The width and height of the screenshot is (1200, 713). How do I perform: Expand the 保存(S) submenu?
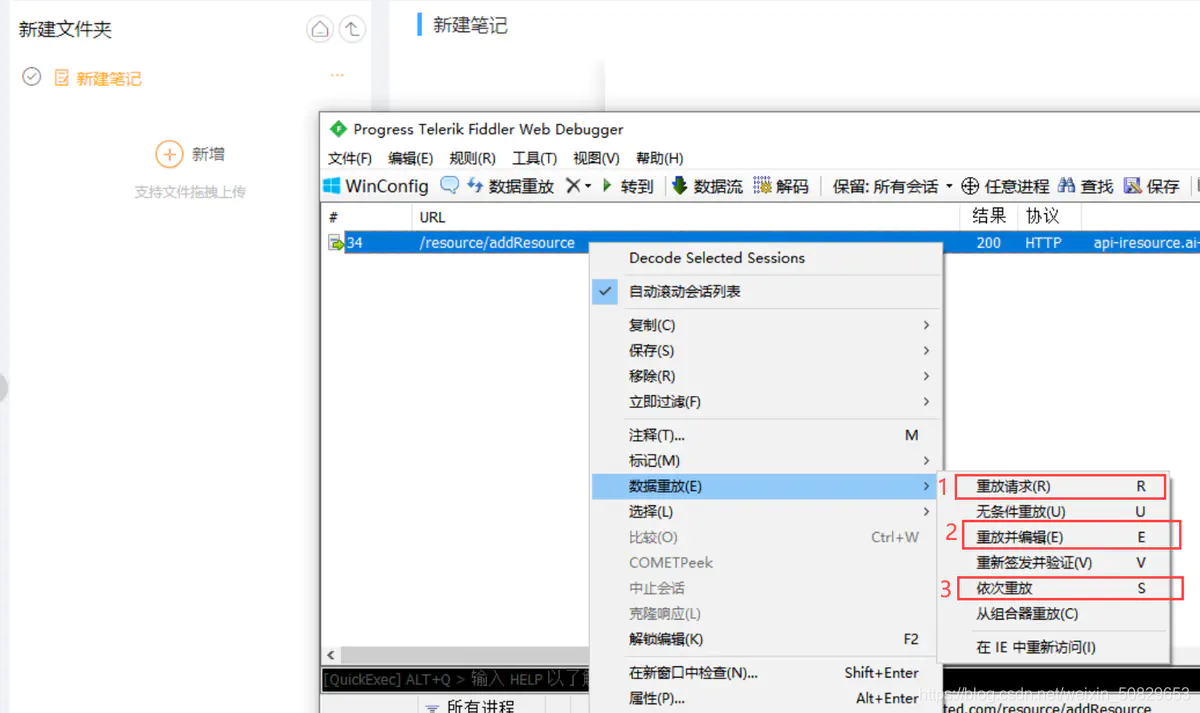pos(767,351)
